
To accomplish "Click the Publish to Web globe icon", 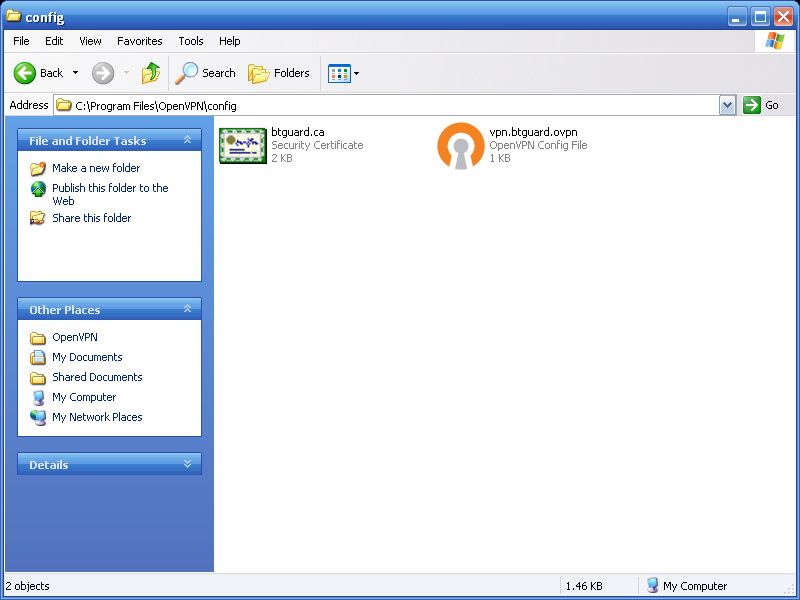I will click(38, 189).
